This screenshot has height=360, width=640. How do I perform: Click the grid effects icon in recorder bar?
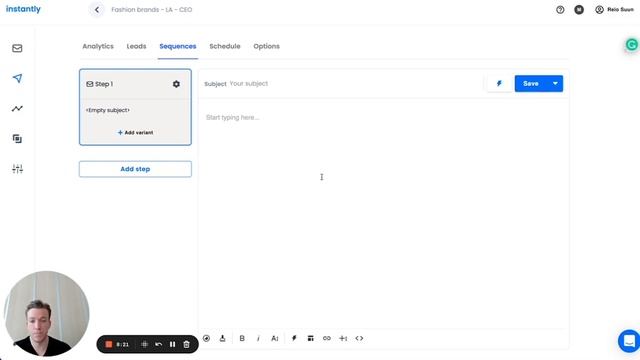(x=144, y=344)
